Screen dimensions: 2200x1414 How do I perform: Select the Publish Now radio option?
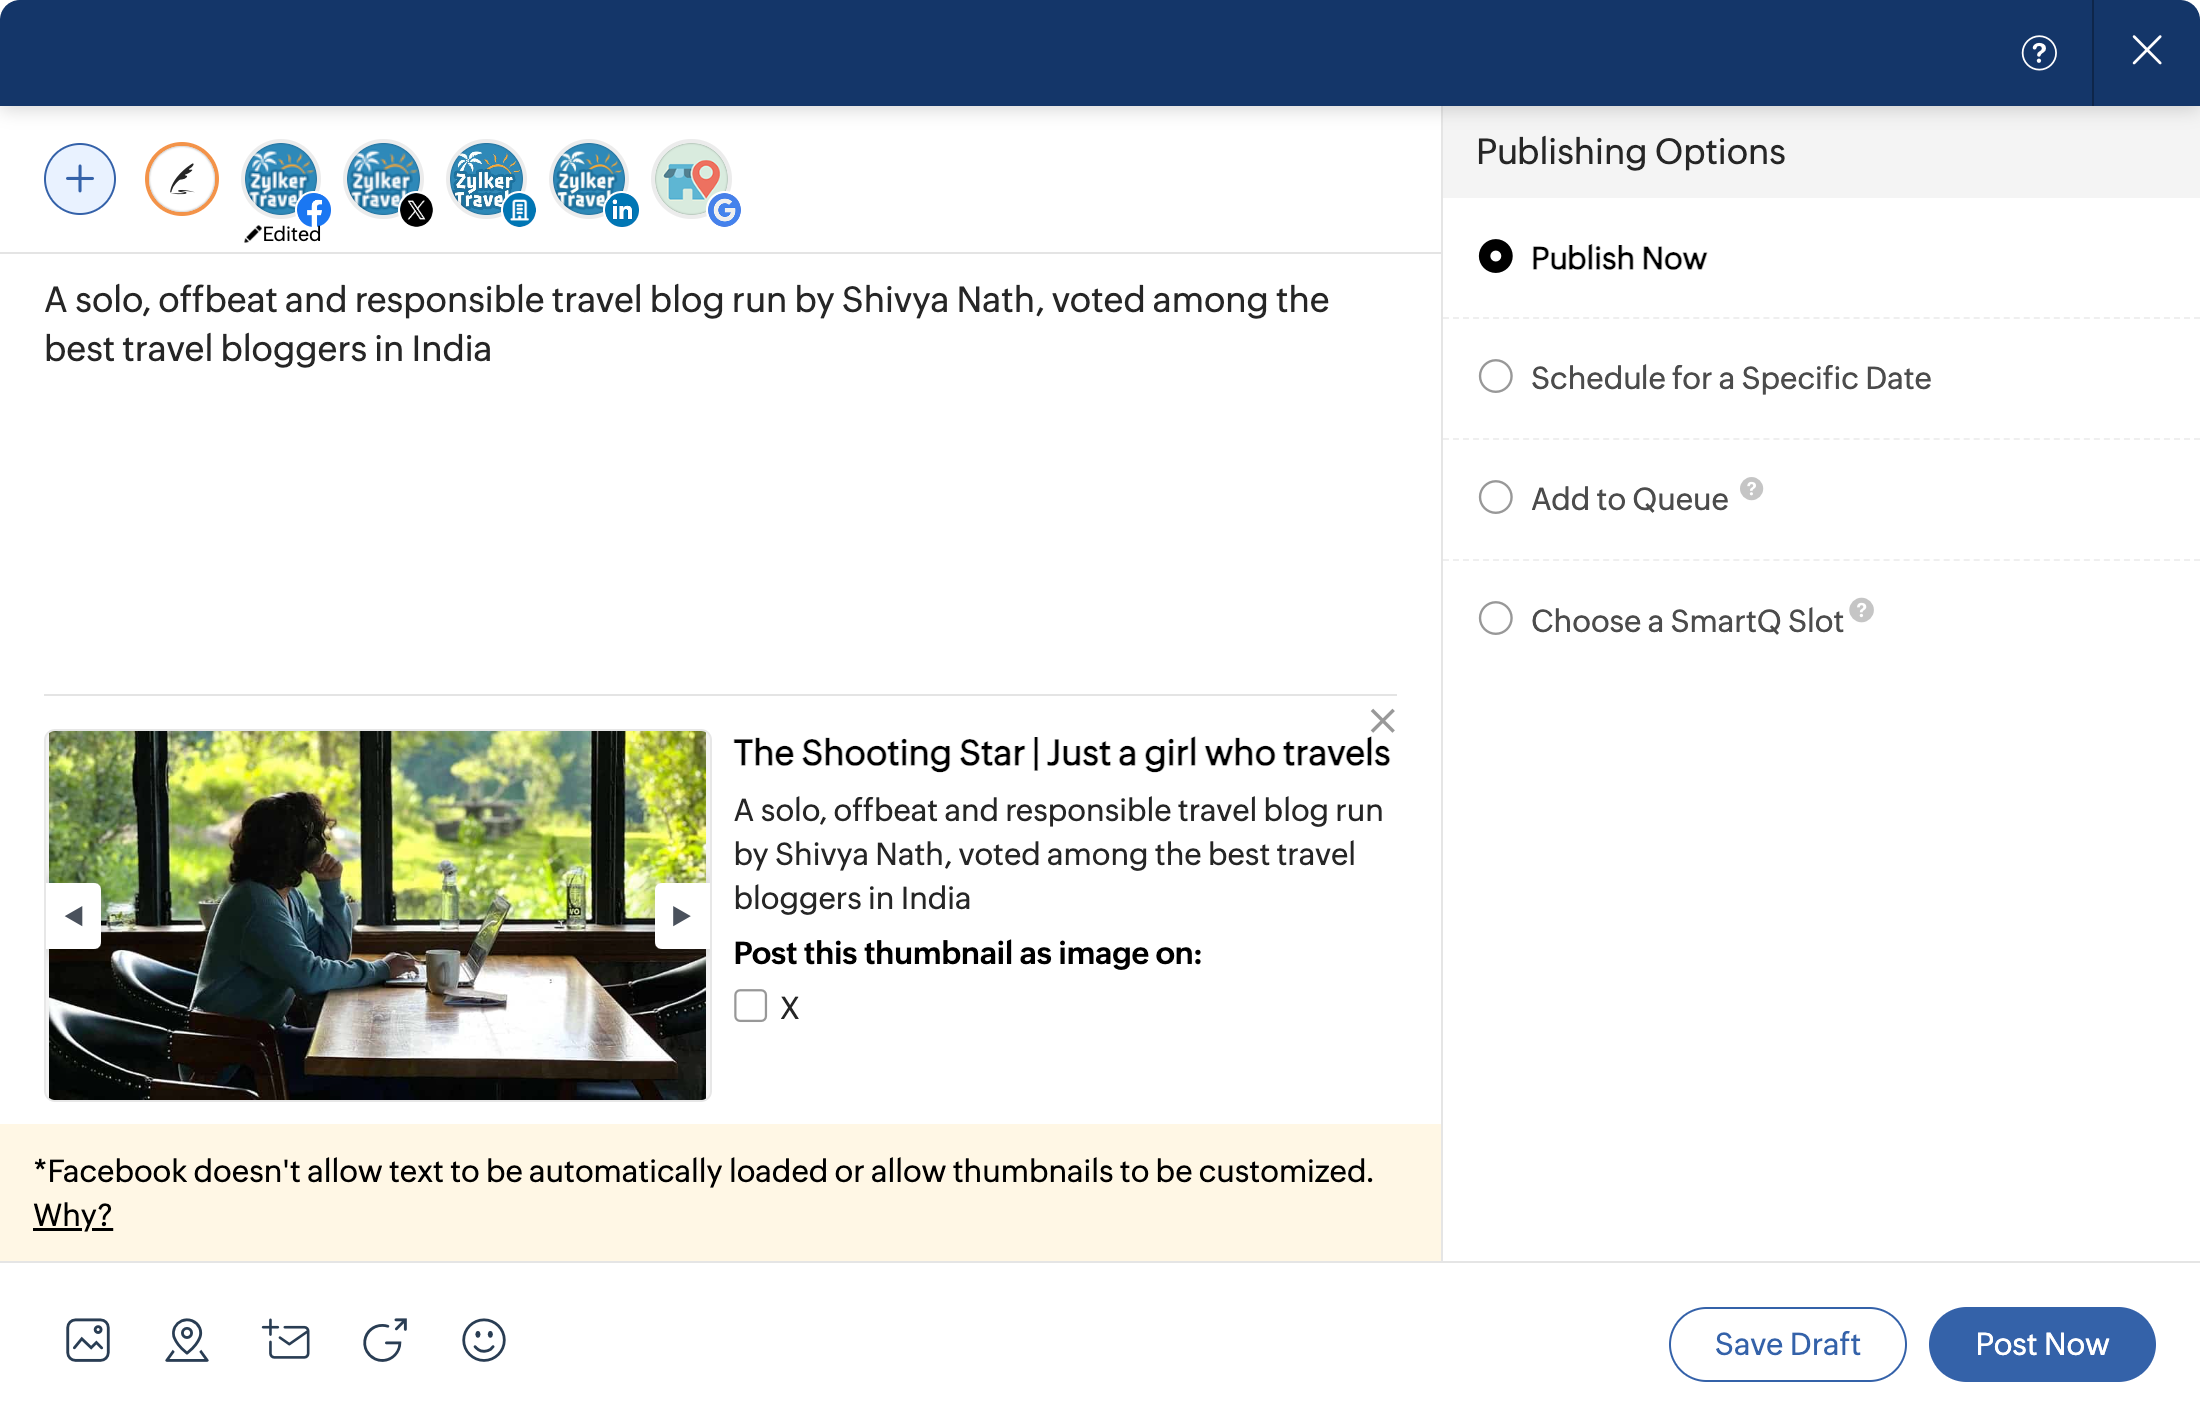point(1496,257)
